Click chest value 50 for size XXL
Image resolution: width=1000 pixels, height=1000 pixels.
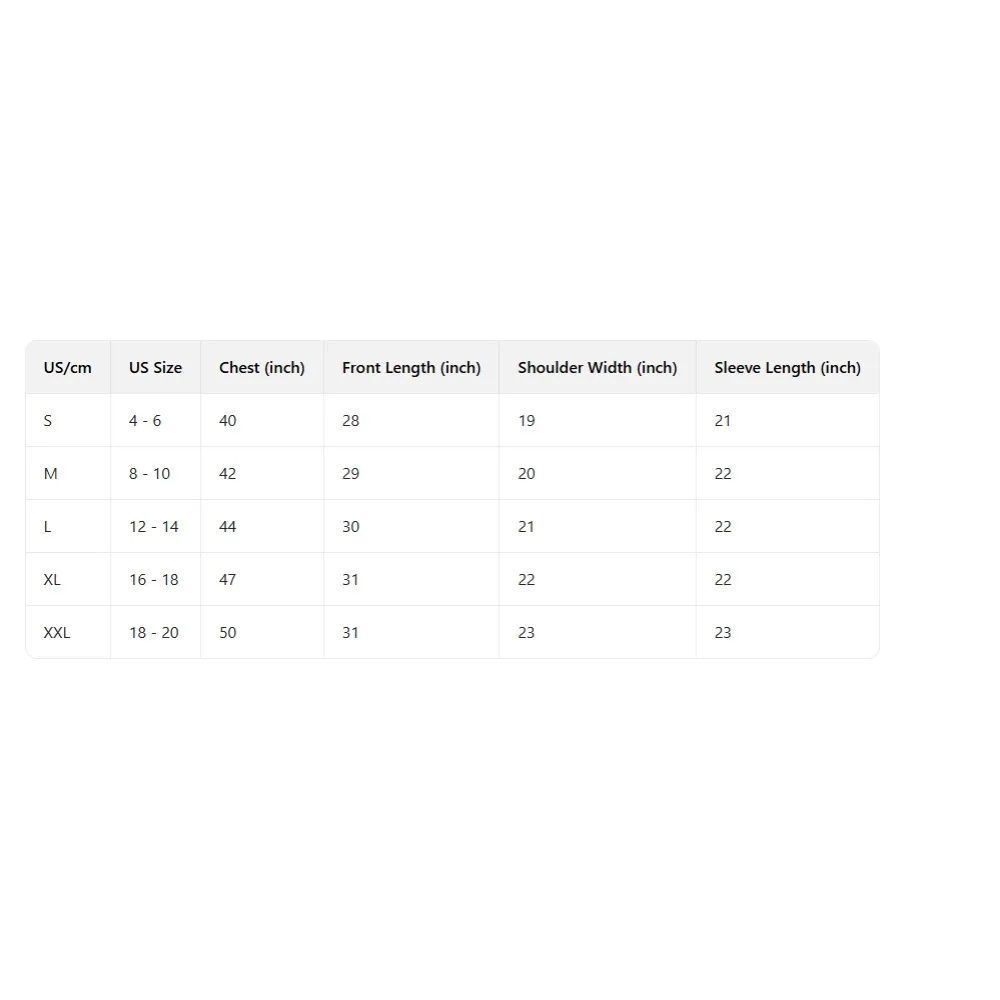click(x=228, y=633)
